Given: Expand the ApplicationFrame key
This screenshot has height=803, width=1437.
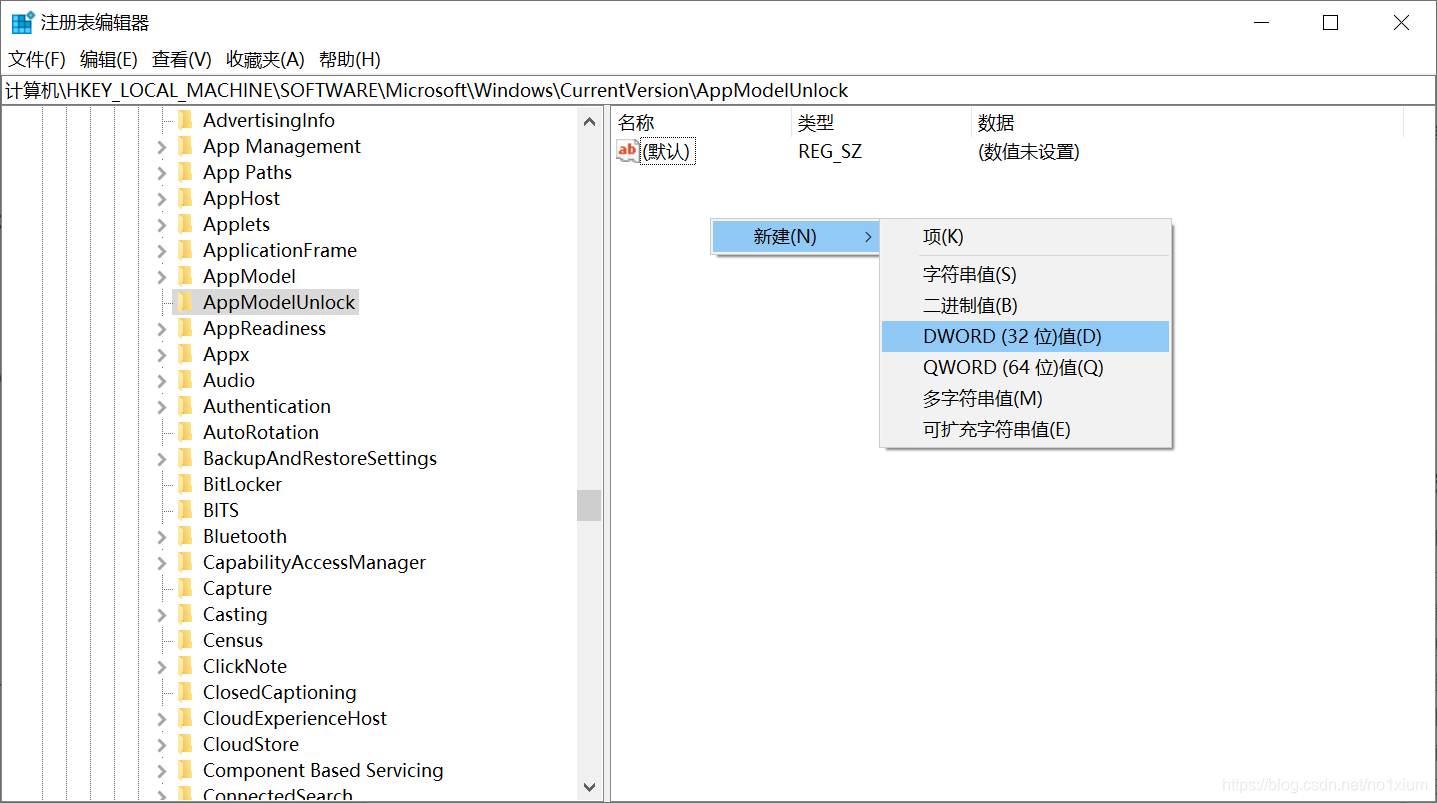Looking at the screenshot, I should tap(162, 251).
